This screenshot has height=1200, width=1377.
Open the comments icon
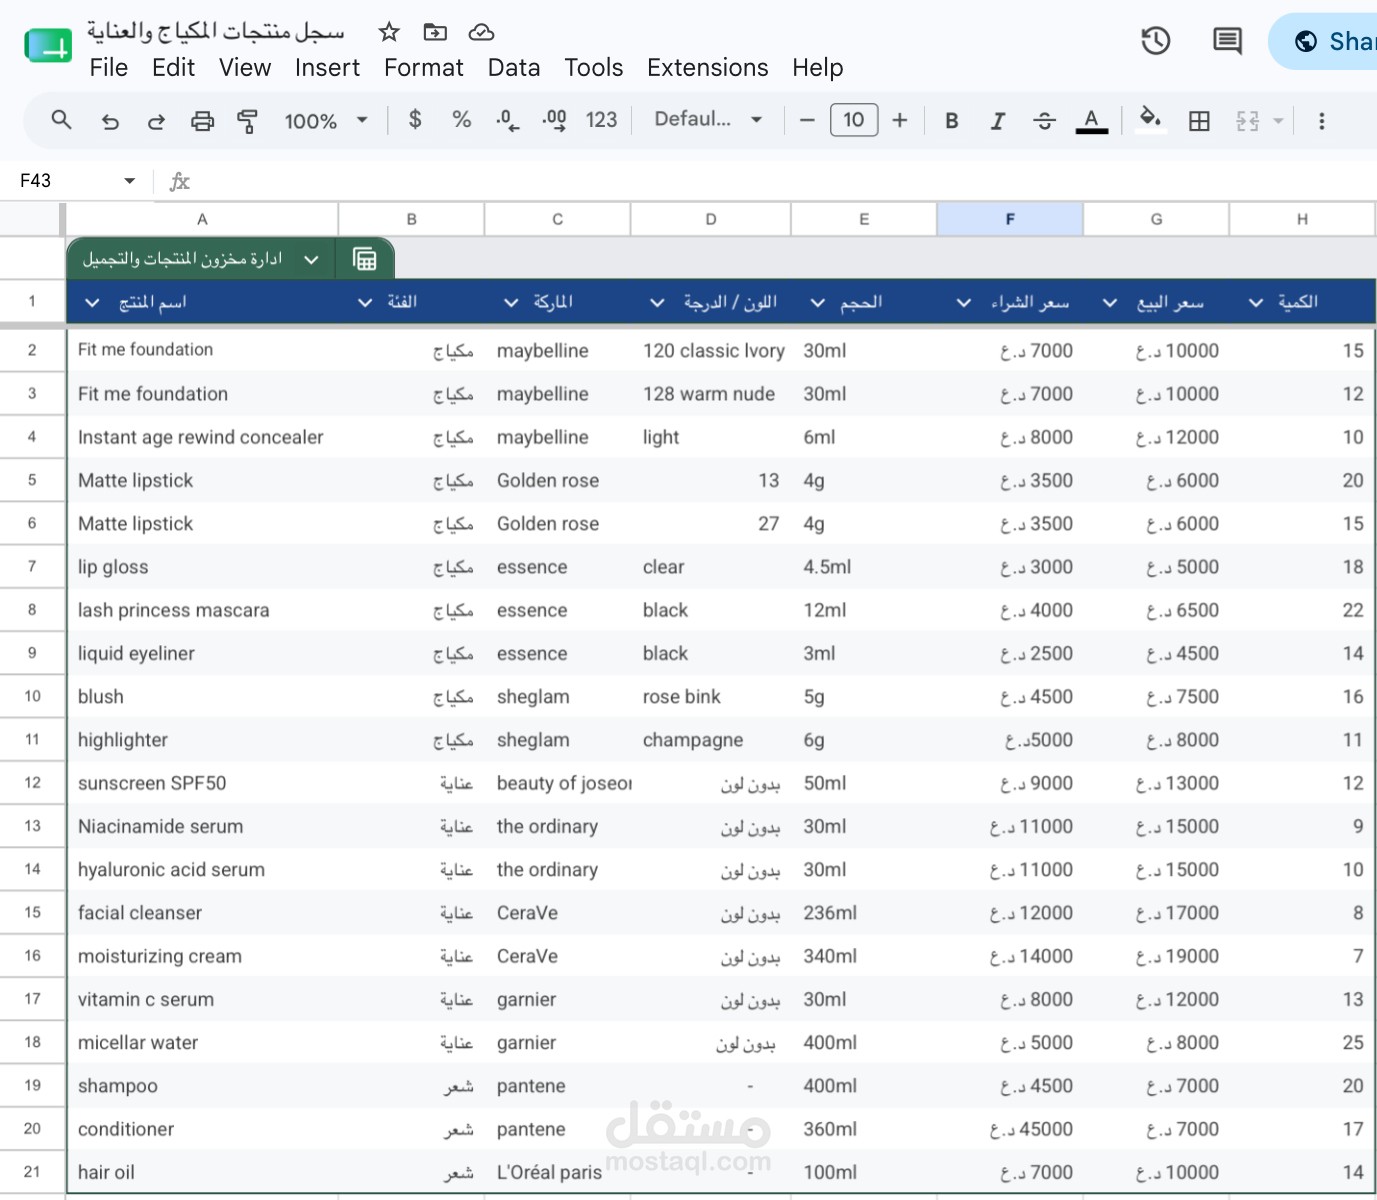(x=1227, y=41)
